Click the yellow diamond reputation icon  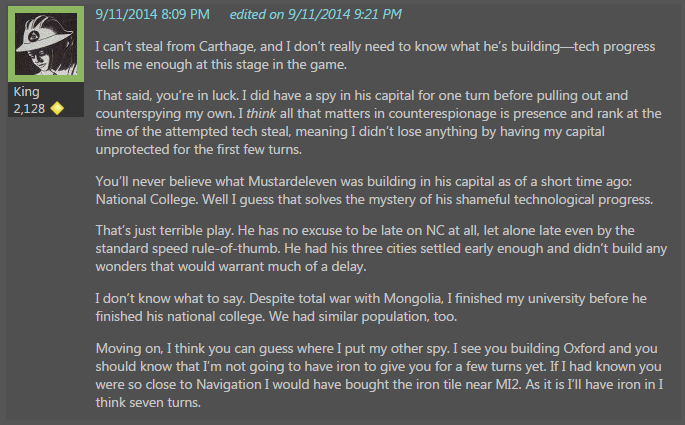coord(57,108)
